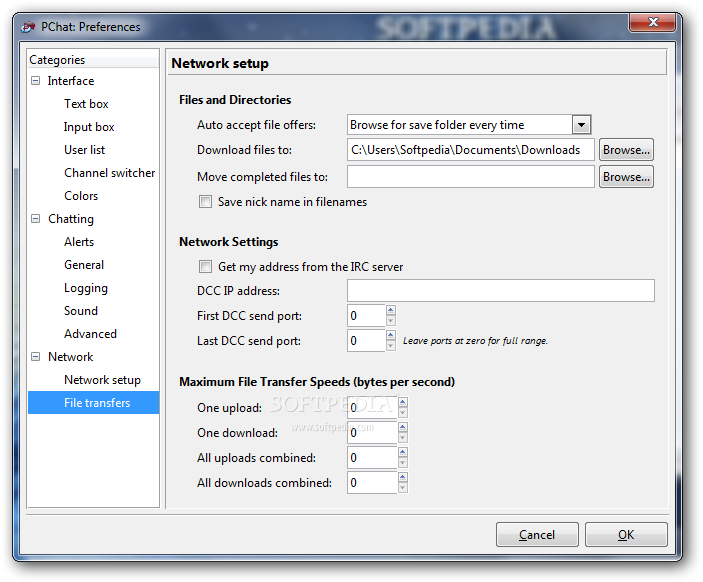
Task: Decrease Last DCC send port value
Action: pyautogui.click(x=391, y=346)
